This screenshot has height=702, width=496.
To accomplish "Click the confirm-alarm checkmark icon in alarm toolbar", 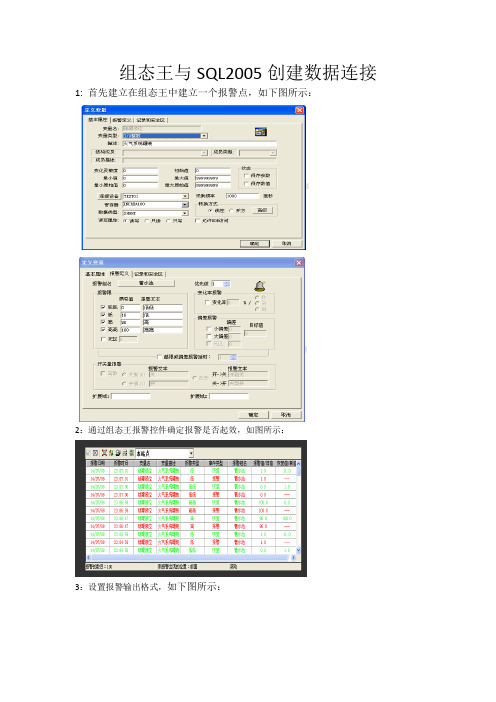I will (88, 453).
